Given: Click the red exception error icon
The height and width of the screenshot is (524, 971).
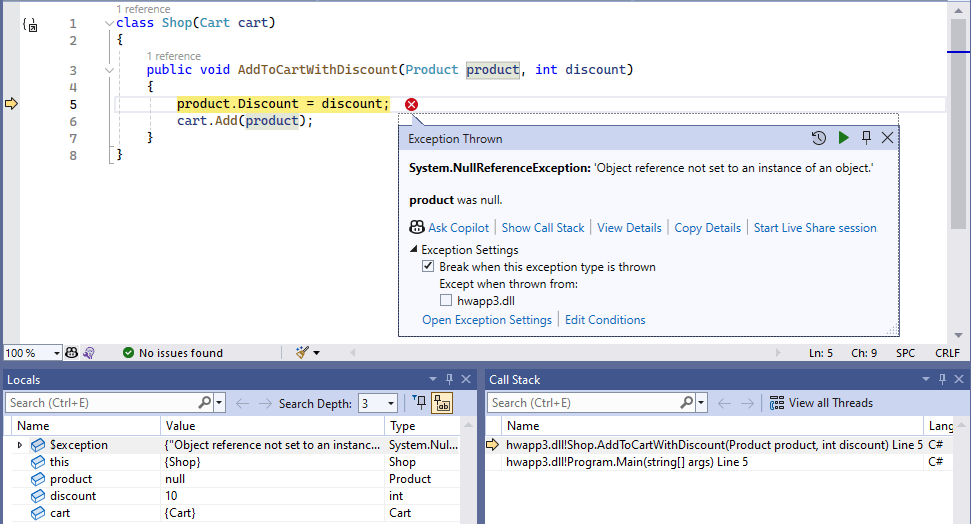Looking at the screenshot, I should pos(411,104).
